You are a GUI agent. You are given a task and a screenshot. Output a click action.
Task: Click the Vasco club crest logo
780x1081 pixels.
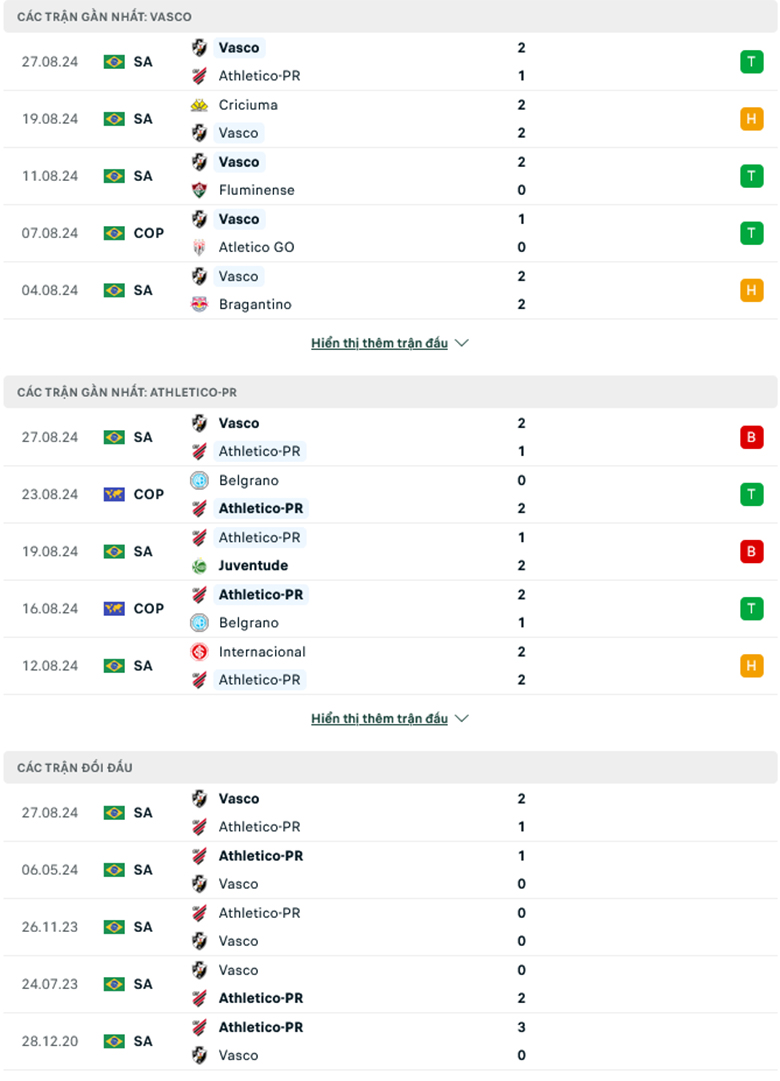(x=197, y=47)
